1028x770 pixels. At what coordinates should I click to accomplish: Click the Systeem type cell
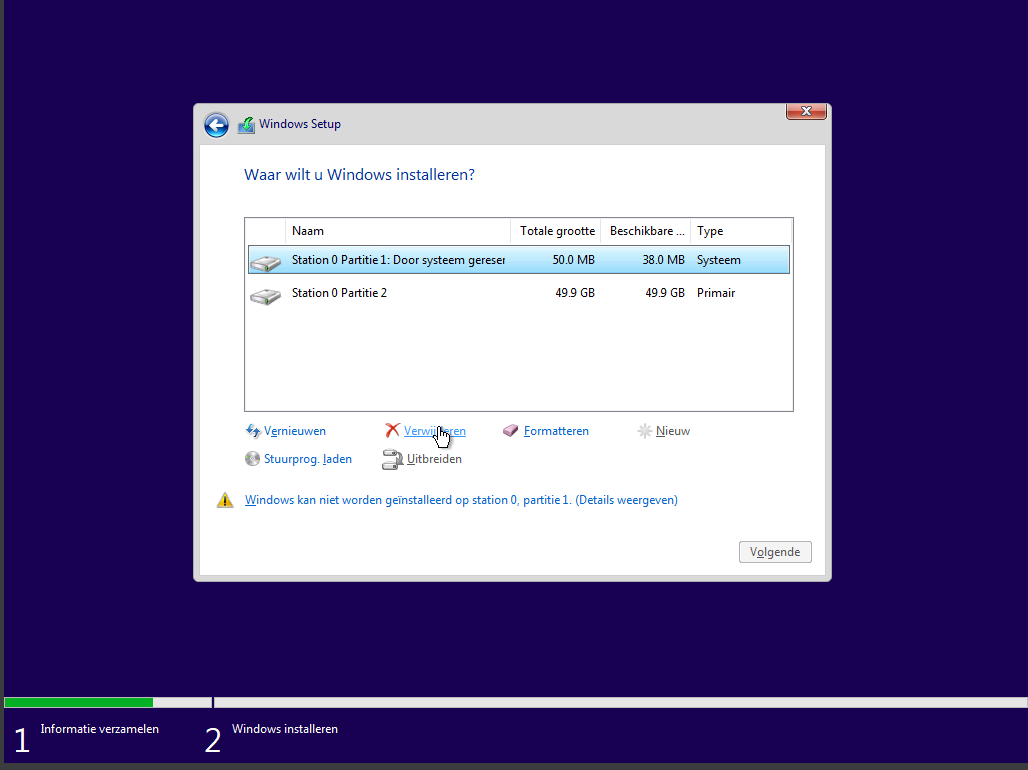[719, 260]
